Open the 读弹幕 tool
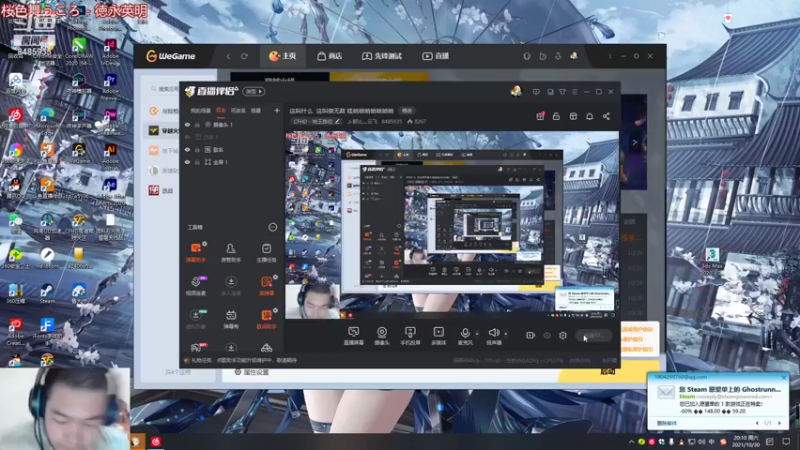The height and width of the screenshot is (450, 800). [x=266, y=286]
